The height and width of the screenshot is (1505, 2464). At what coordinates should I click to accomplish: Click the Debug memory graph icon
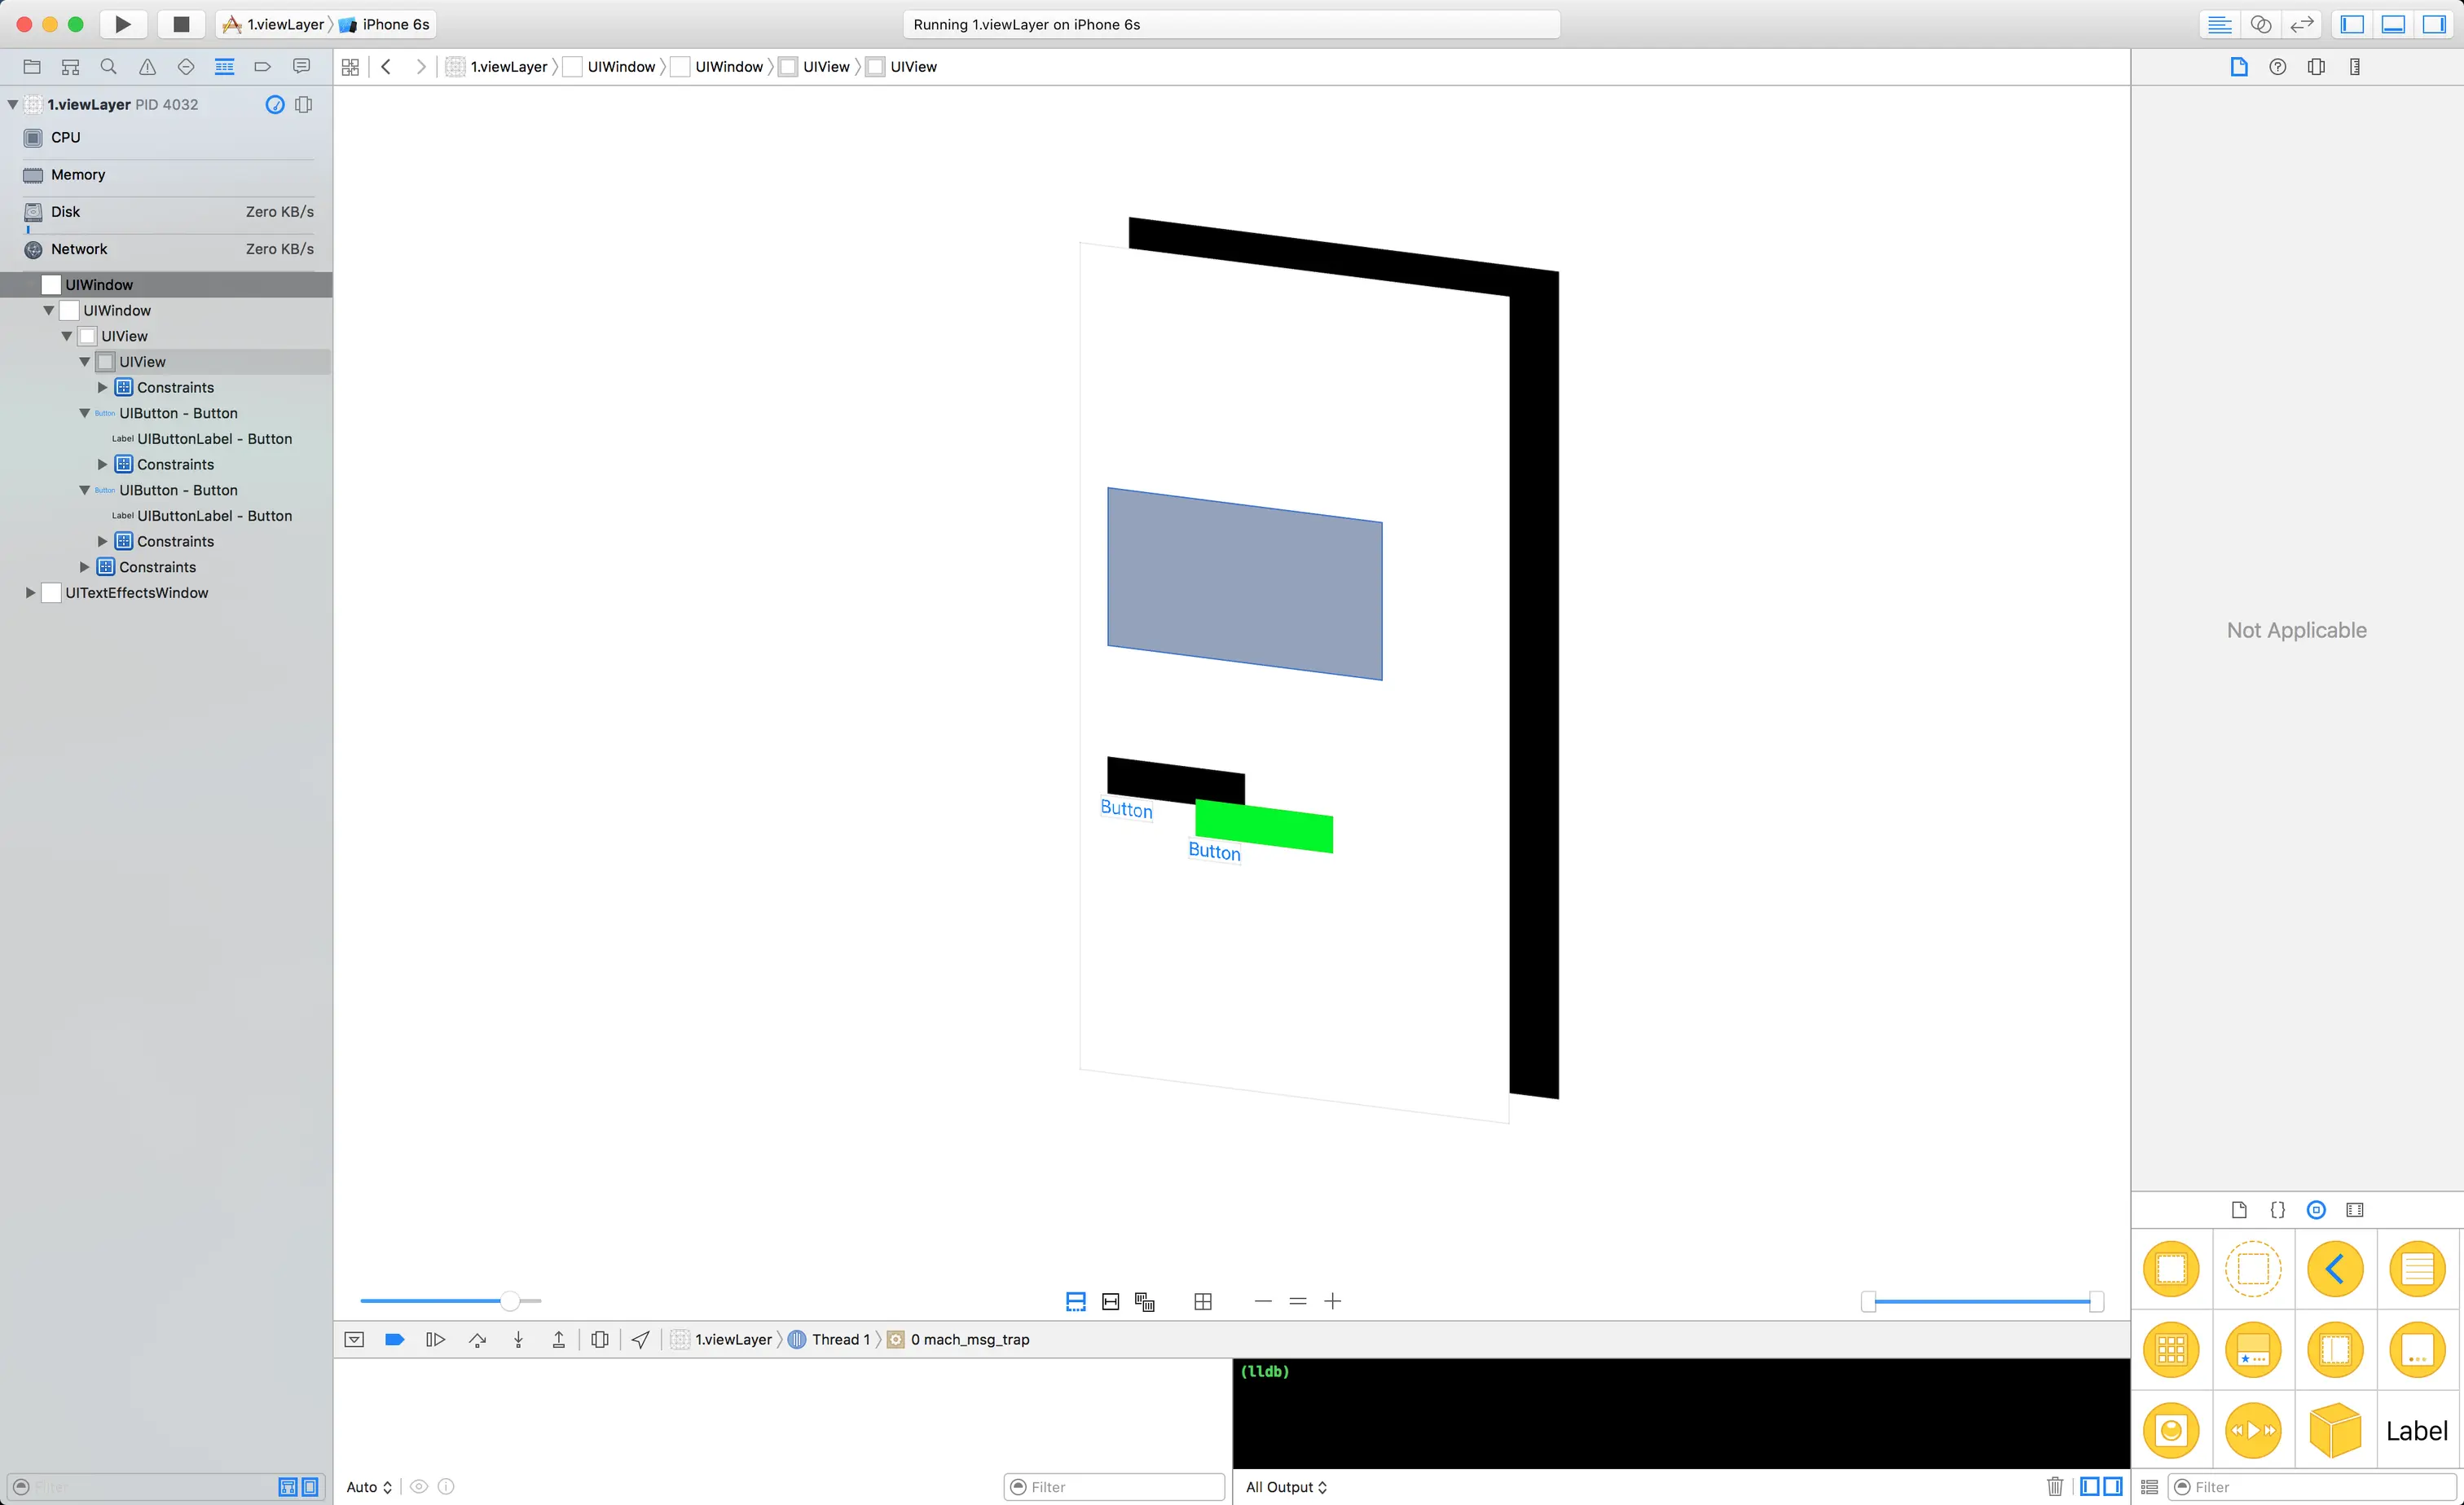[600, 1339]
